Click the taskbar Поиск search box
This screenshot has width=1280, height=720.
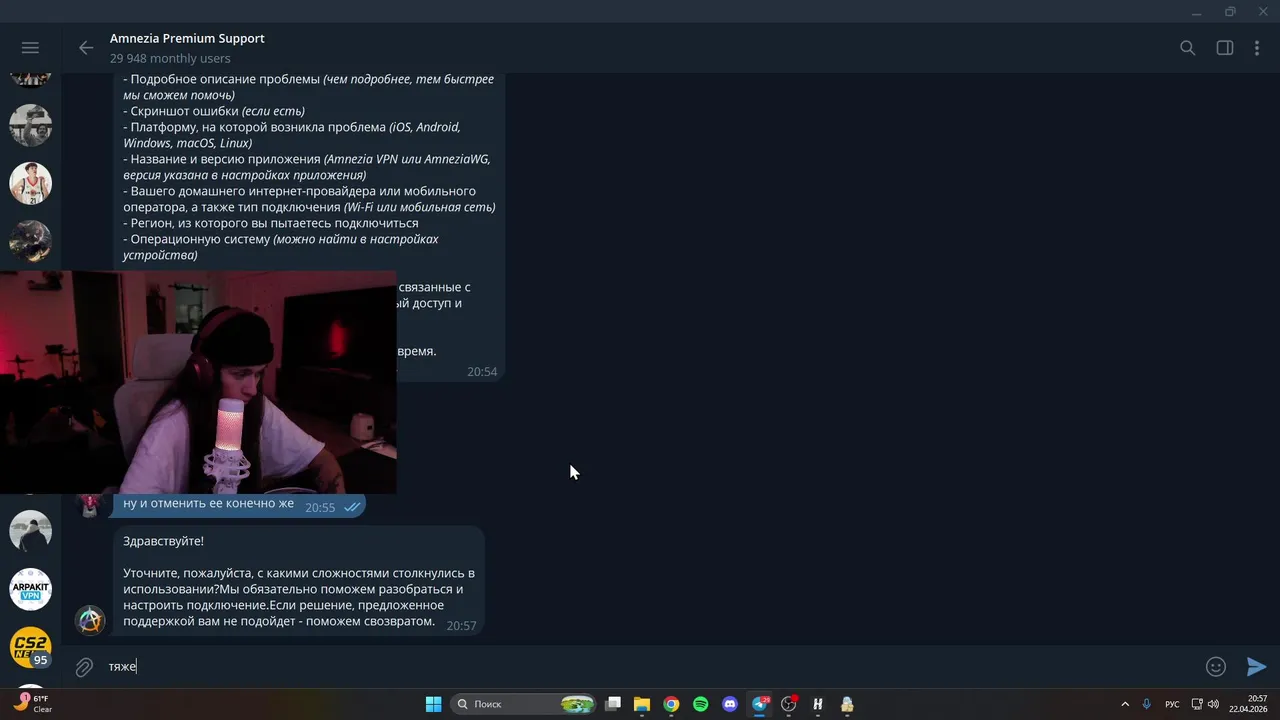(524, 704)
